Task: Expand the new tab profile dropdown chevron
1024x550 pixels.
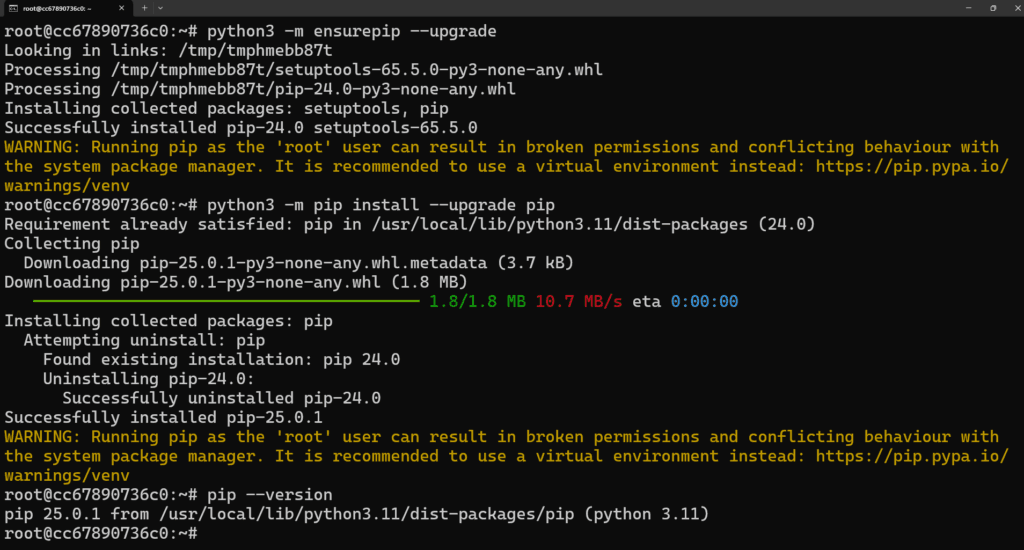Action: (161, 8)
